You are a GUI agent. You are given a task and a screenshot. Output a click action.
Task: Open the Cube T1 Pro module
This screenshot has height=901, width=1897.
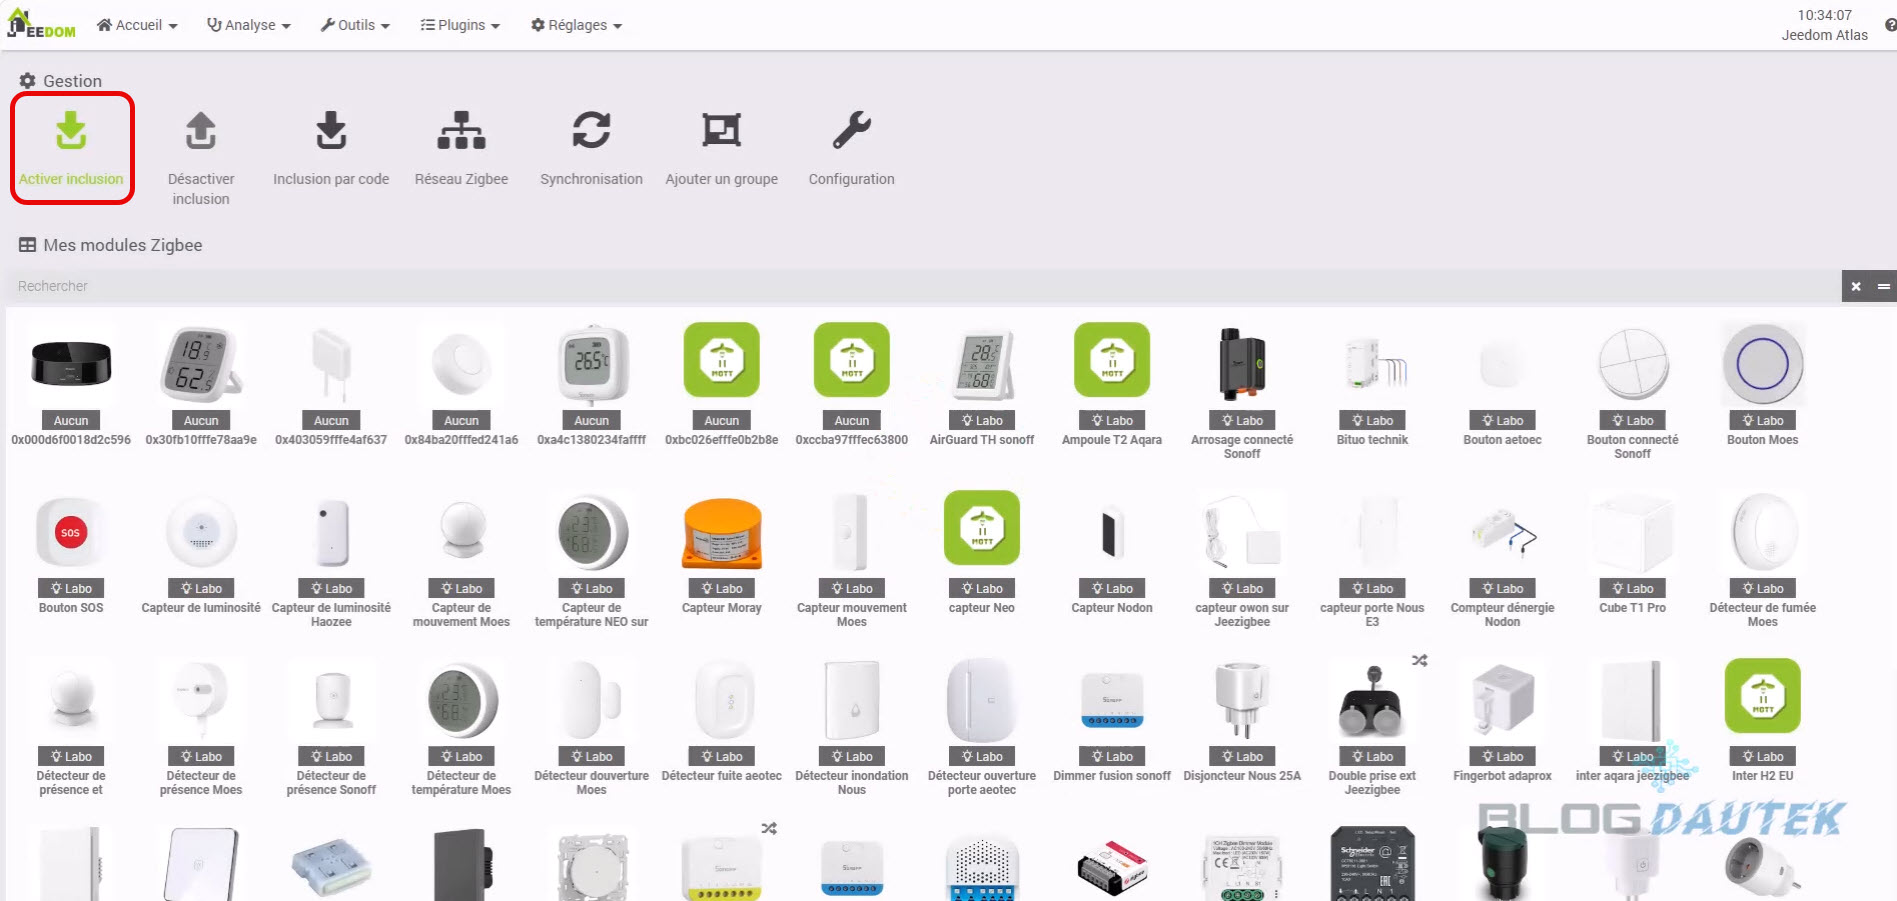click(x=1632, y=553)
